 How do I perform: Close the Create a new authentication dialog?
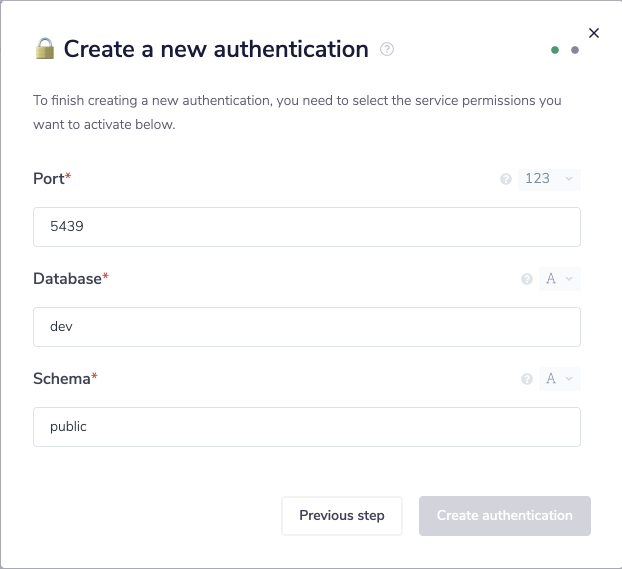point(594,33)
